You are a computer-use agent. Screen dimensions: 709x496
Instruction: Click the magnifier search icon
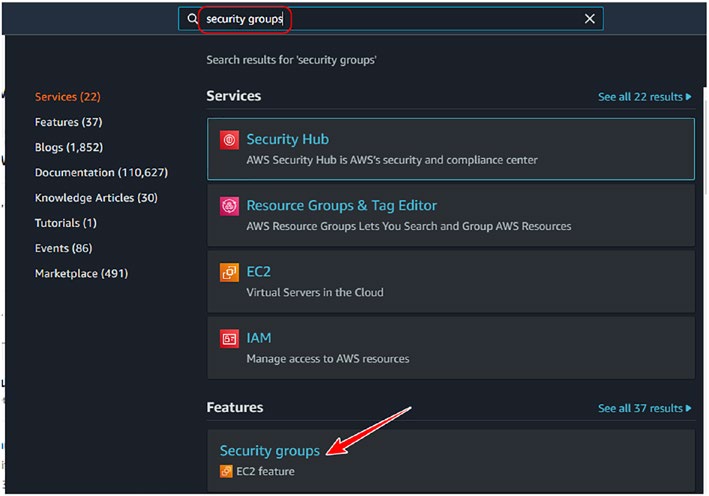[192, 19]
